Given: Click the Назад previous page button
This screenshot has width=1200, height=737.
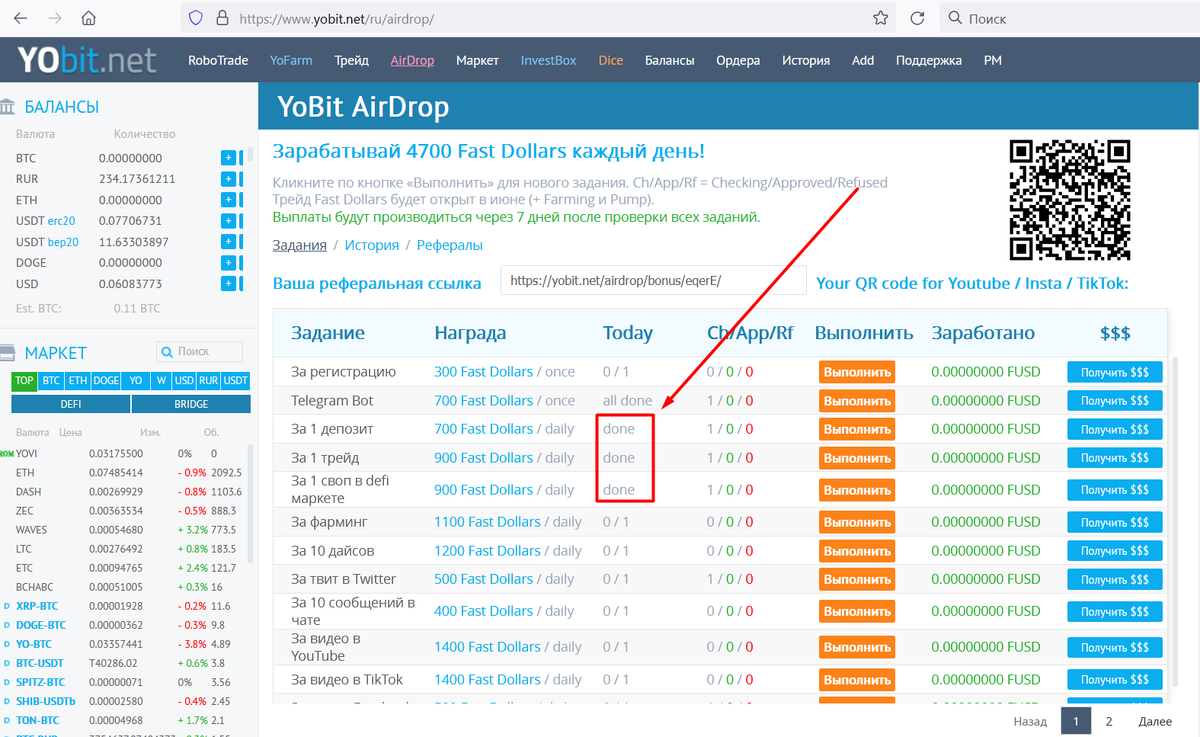Looking at the screenshot, I should (1030, 721).
